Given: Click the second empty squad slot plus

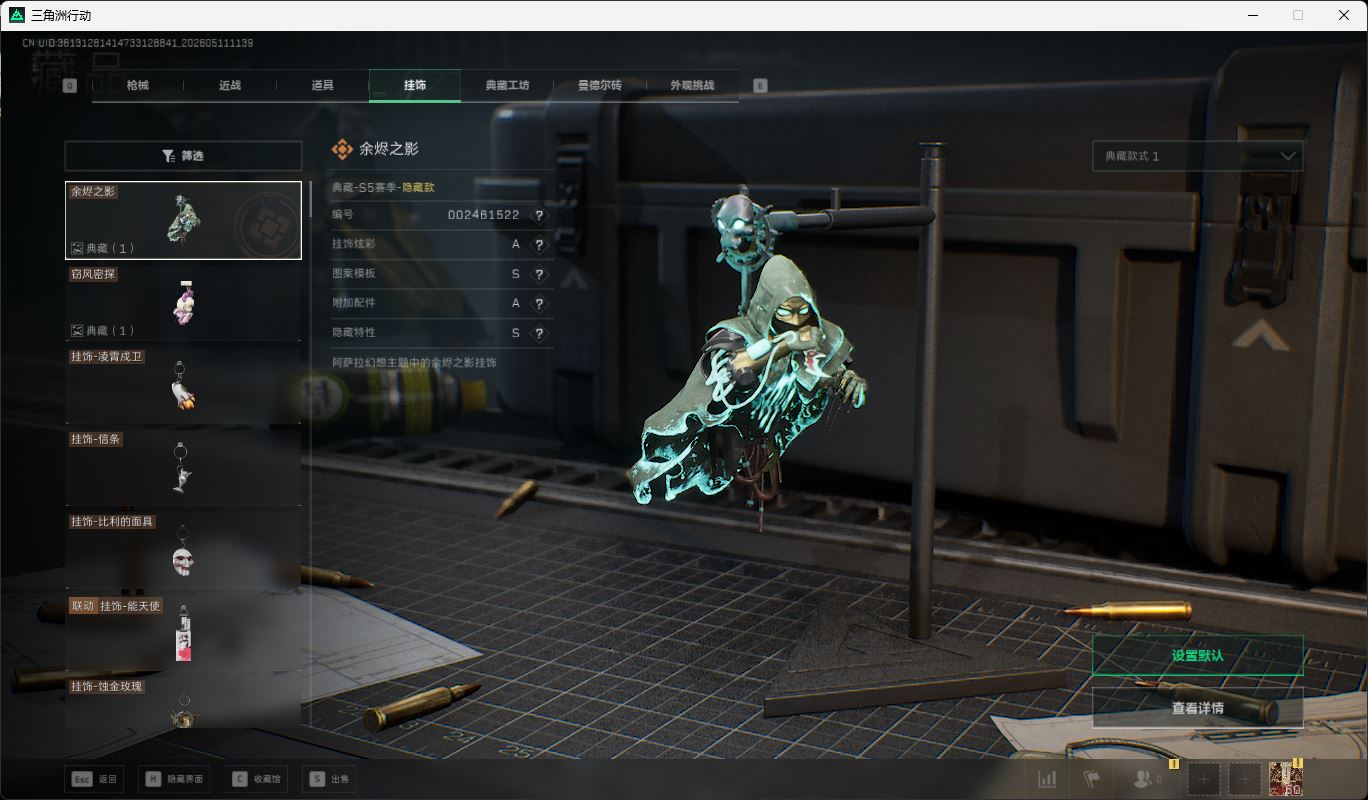Looking at the screenshot, I should click(1244, 779).
